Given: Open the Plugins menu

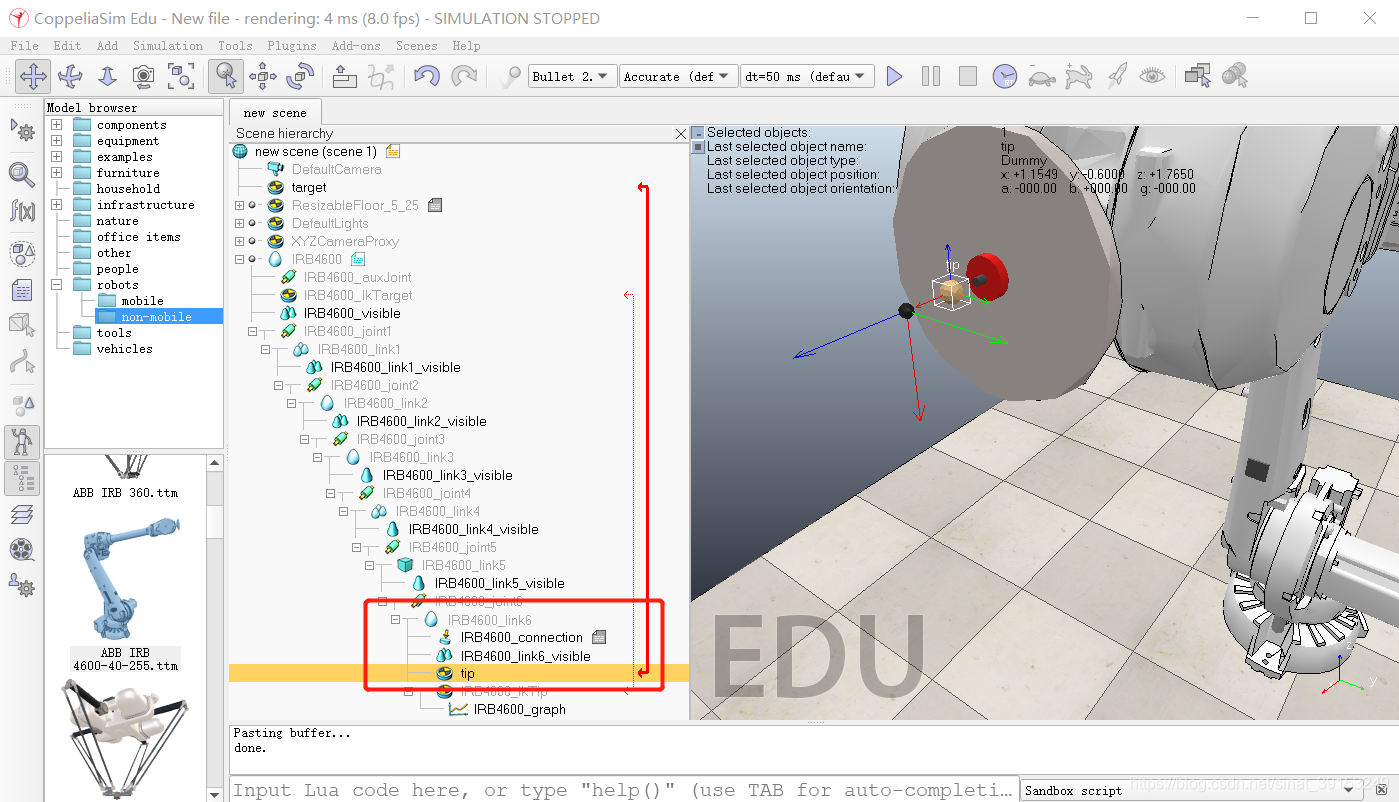Looking at the screenshot, I should coord(292,46).
